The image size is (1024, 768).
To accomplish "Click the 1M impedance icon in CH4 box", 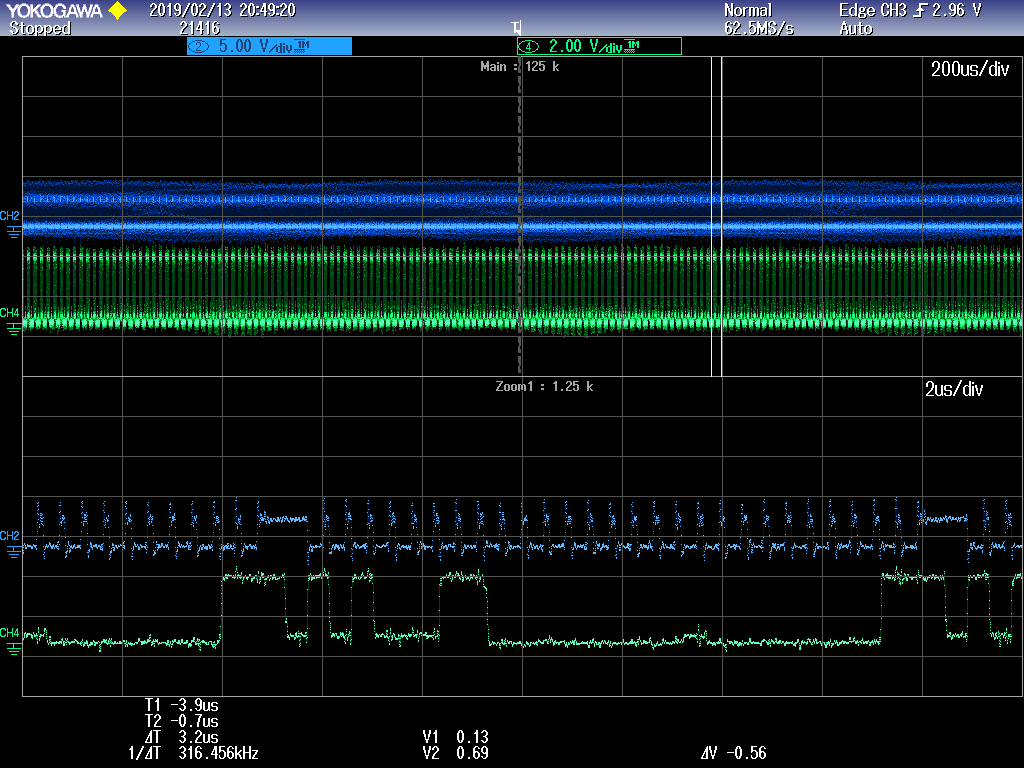I will coord(632,45).
